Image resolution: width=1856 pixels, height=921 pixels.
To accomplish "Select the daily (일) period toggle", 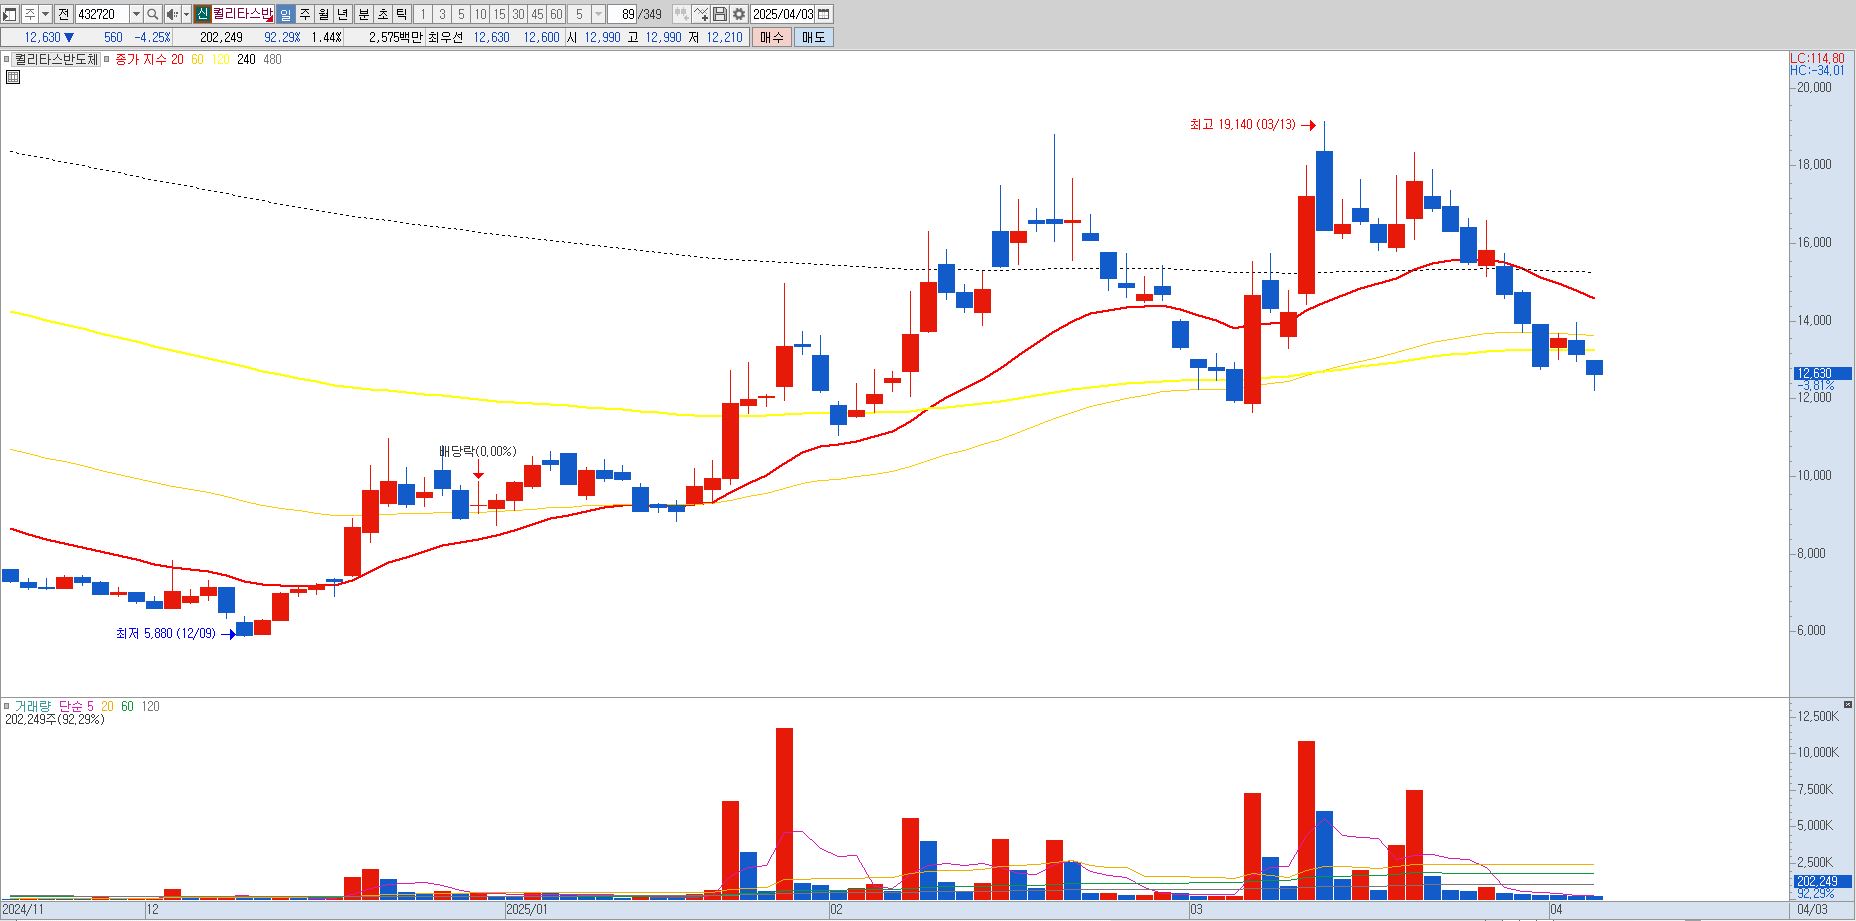I will (x=286, y=14).
